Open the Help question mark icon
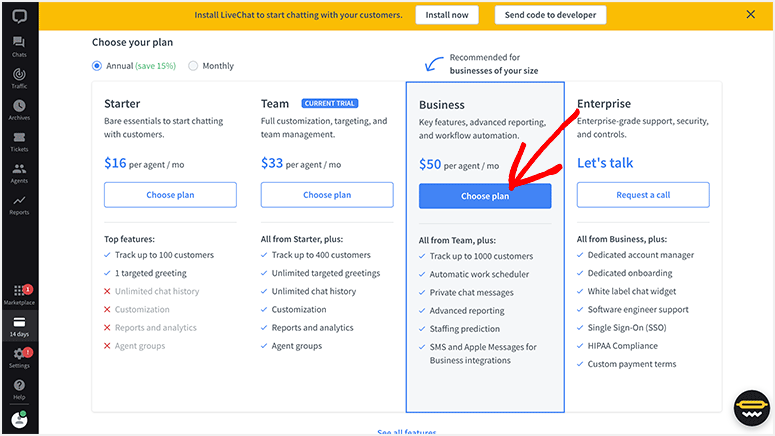Screen dimensions: 775x436 (x=19, y=389)
